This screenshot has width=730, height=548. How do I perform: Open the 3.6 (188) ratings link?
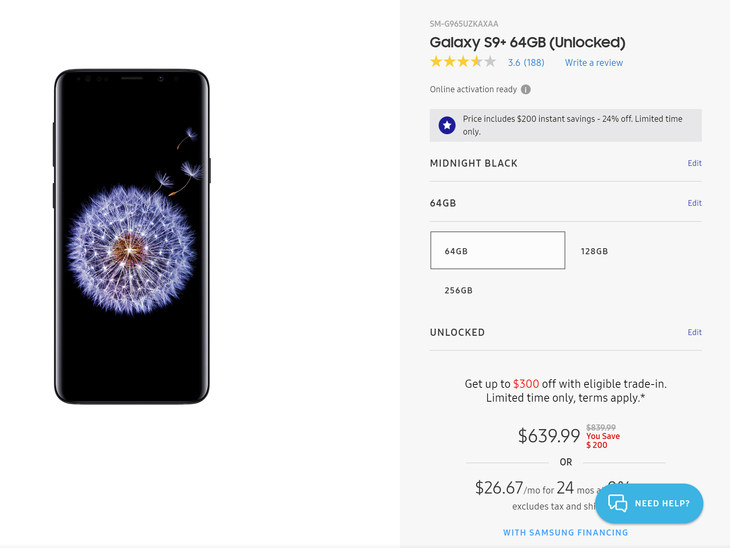(526, 62)
